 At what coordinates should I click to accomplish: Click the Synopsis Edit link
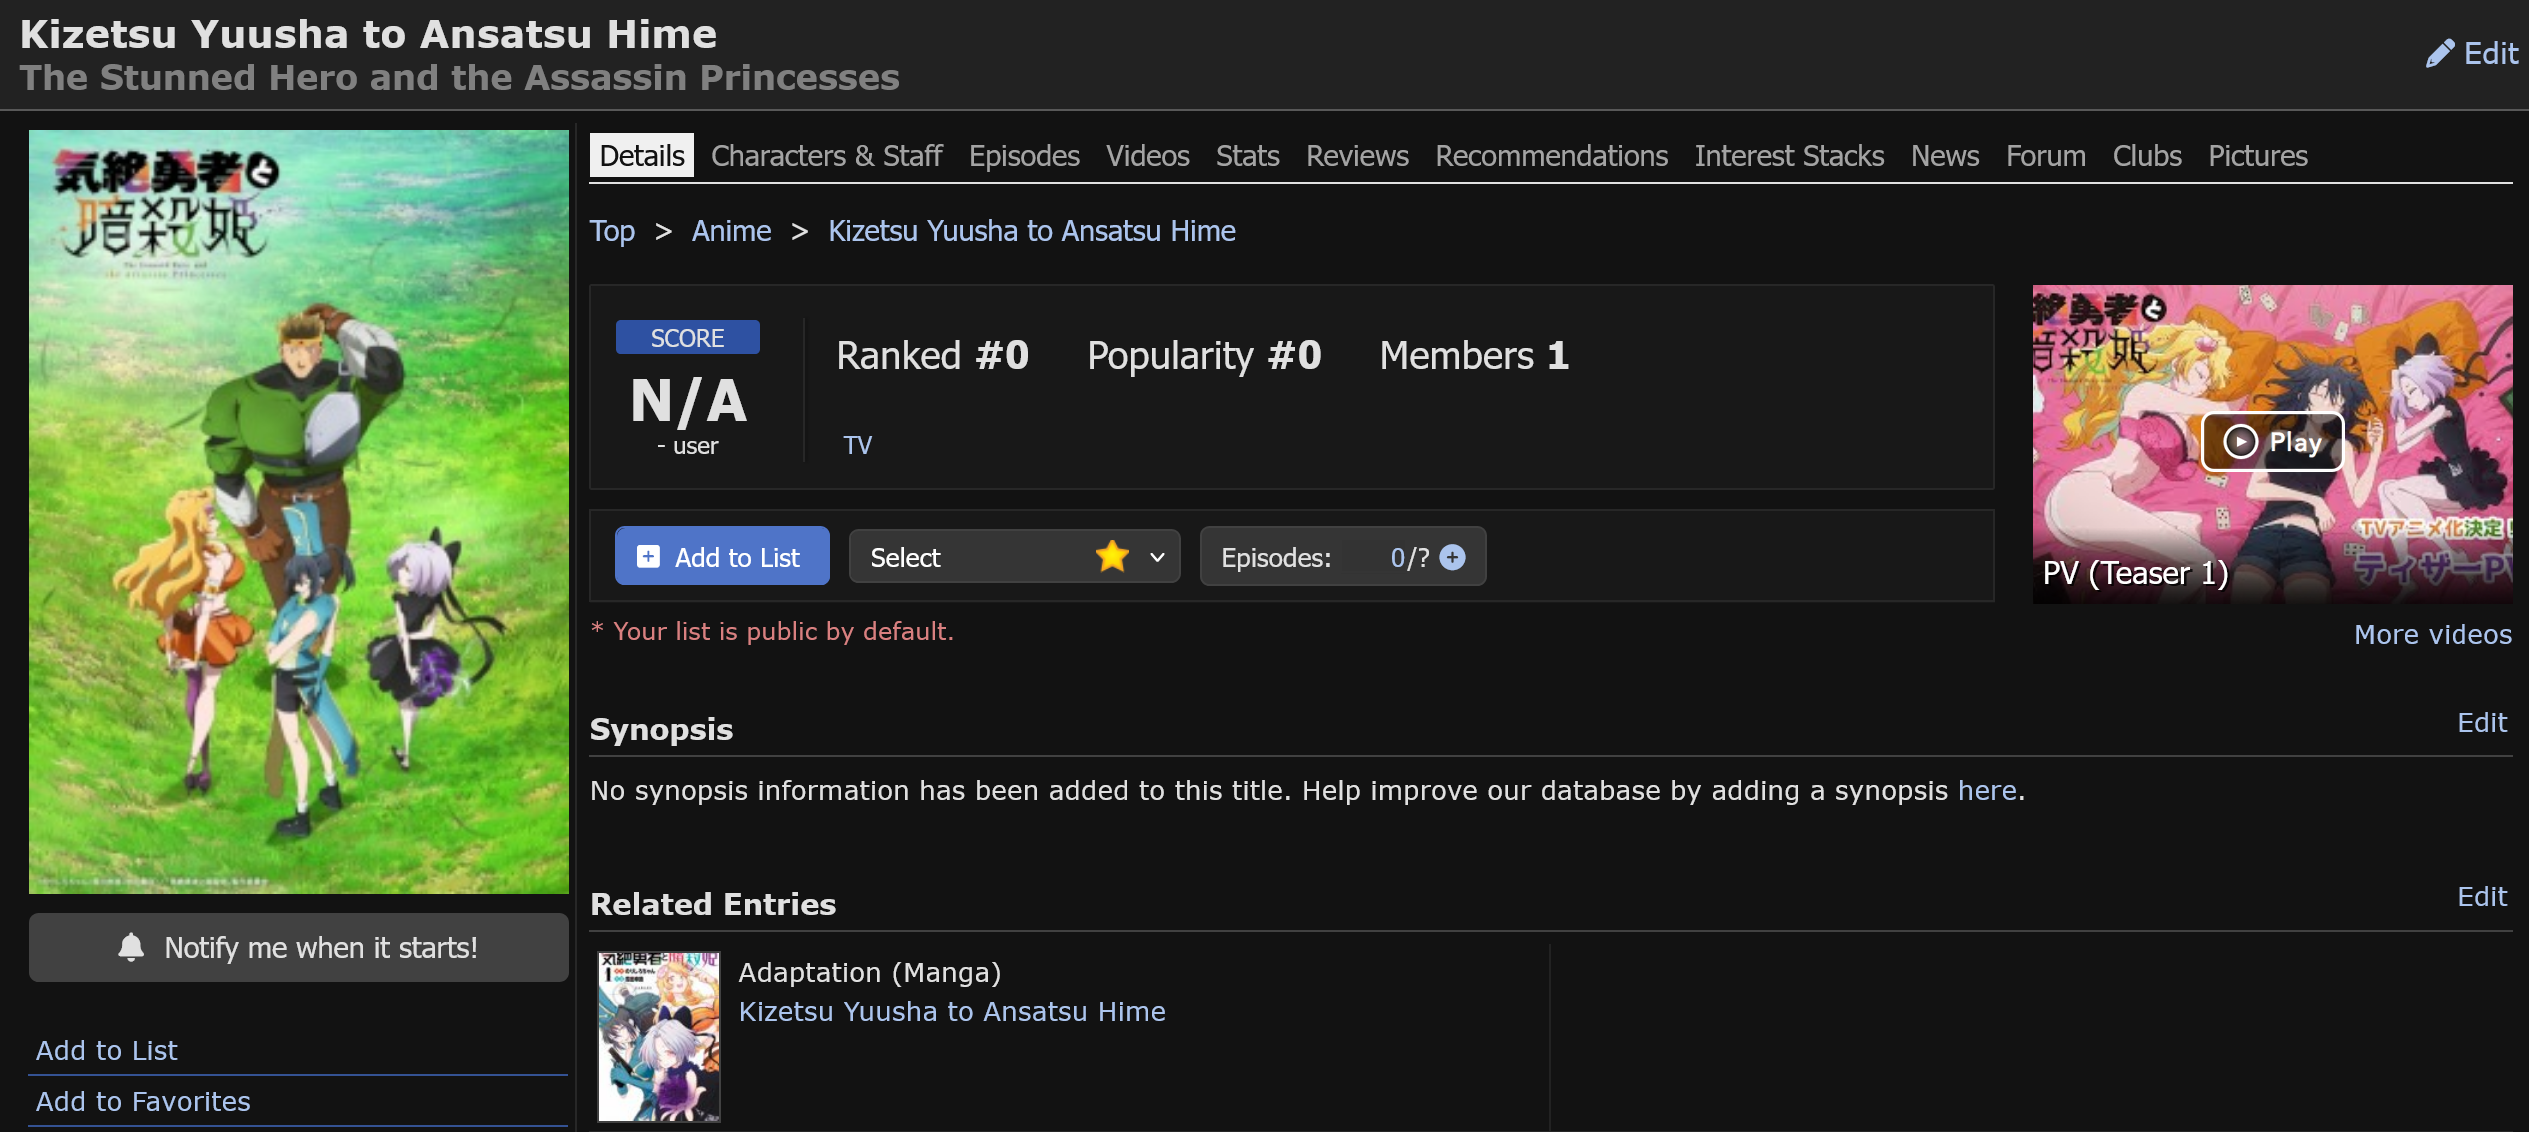(2481, 723)
